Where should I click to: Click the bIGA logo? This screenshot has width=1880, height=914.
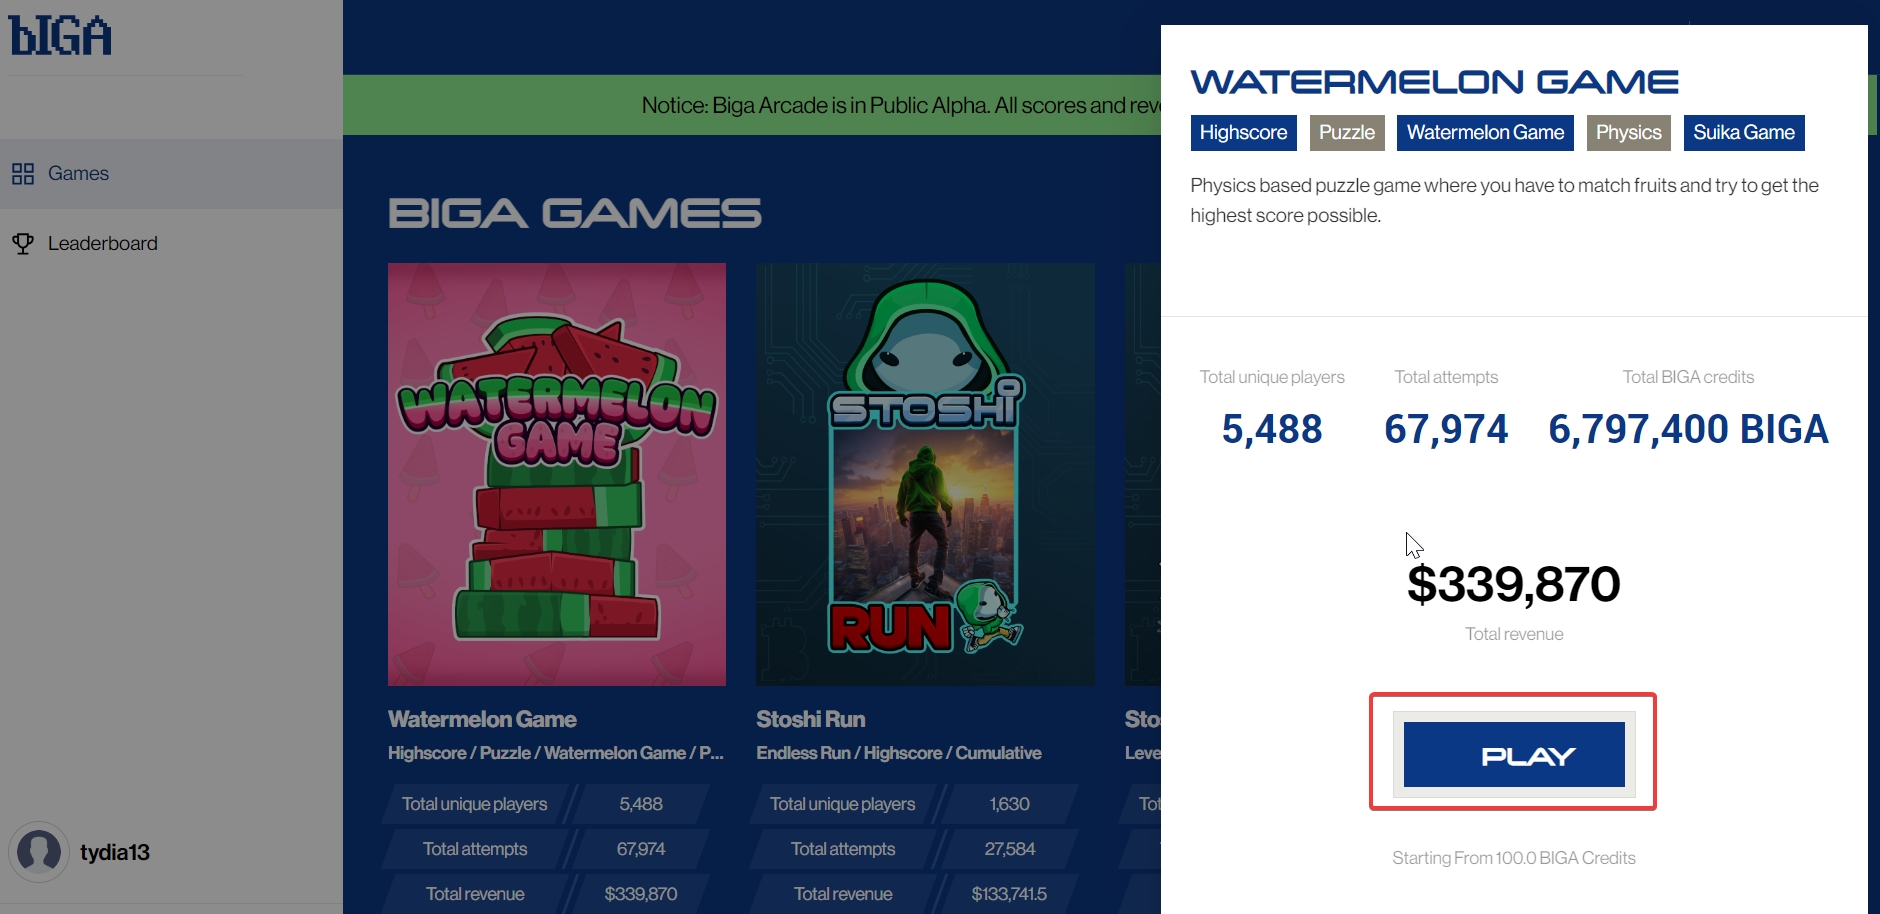60,35
